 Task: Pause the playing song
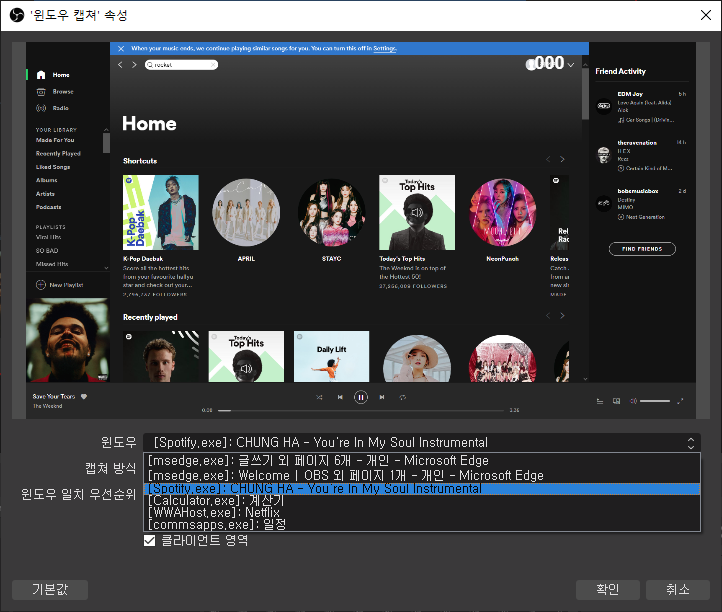pos(361,397)
